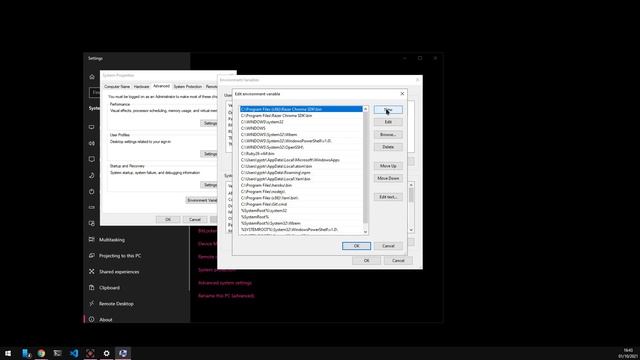Click the Browse... button

388,134
